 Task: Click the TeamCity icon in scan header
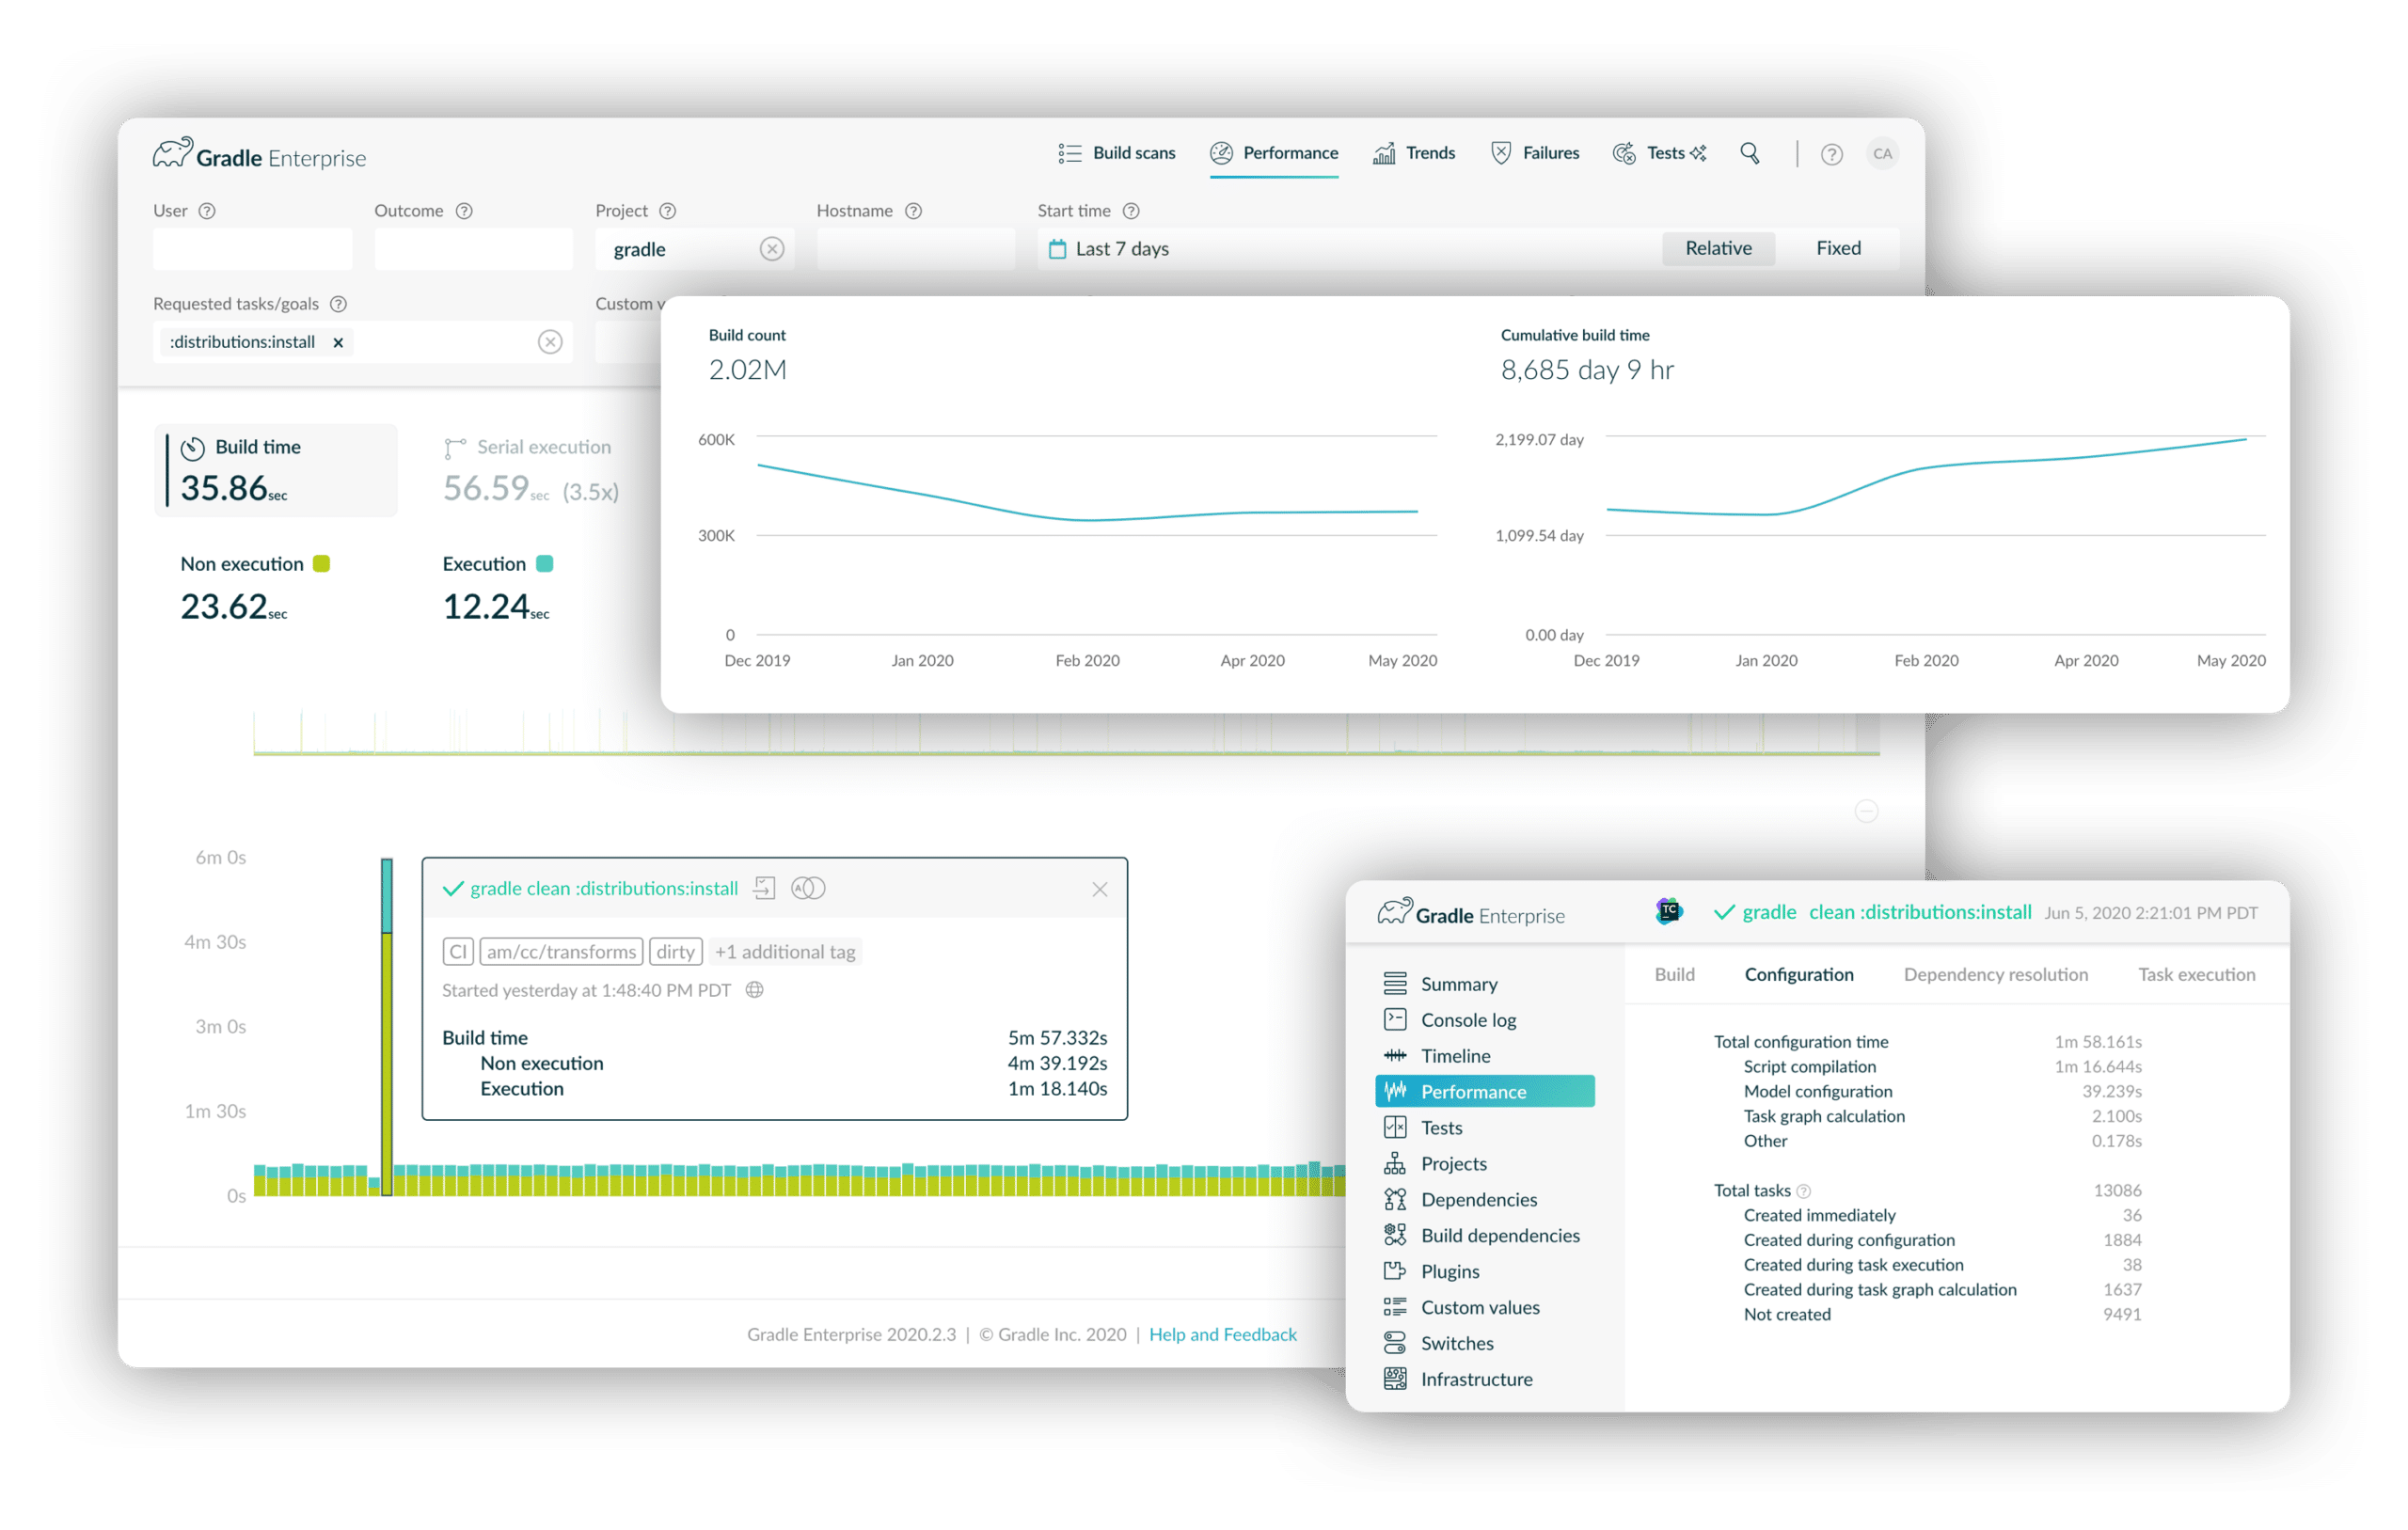(1669, 912)
